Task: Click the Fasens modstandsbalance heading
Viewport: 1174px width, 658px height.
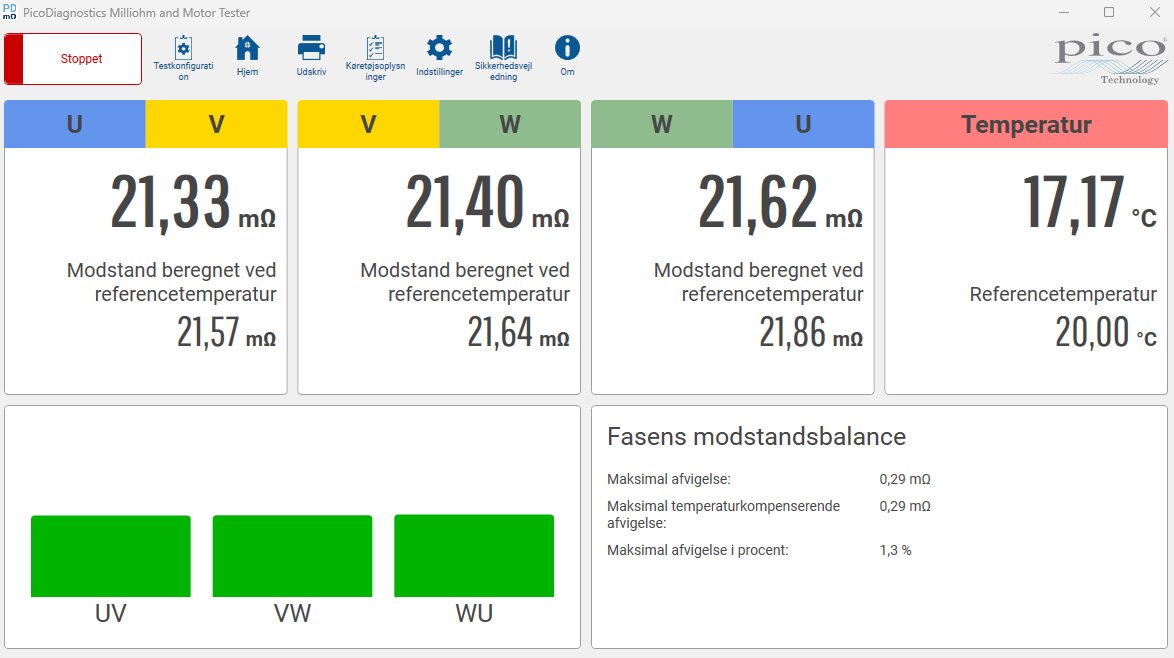Action: (757, 436)
